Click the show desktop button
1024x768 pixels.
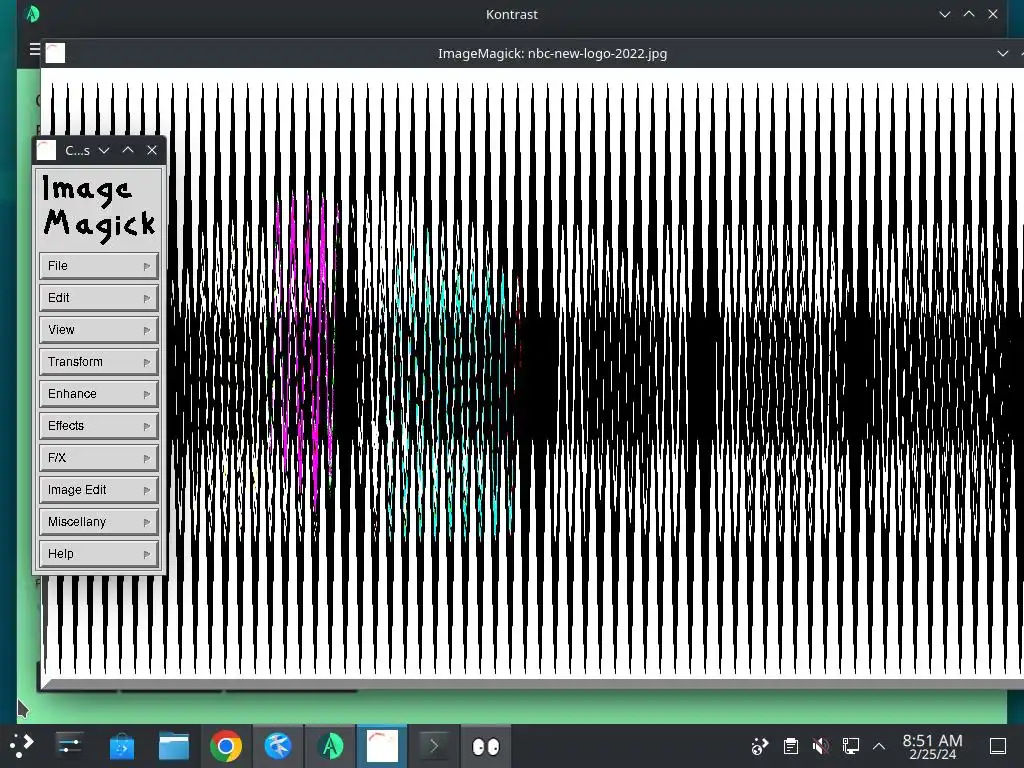pos(998,746)
